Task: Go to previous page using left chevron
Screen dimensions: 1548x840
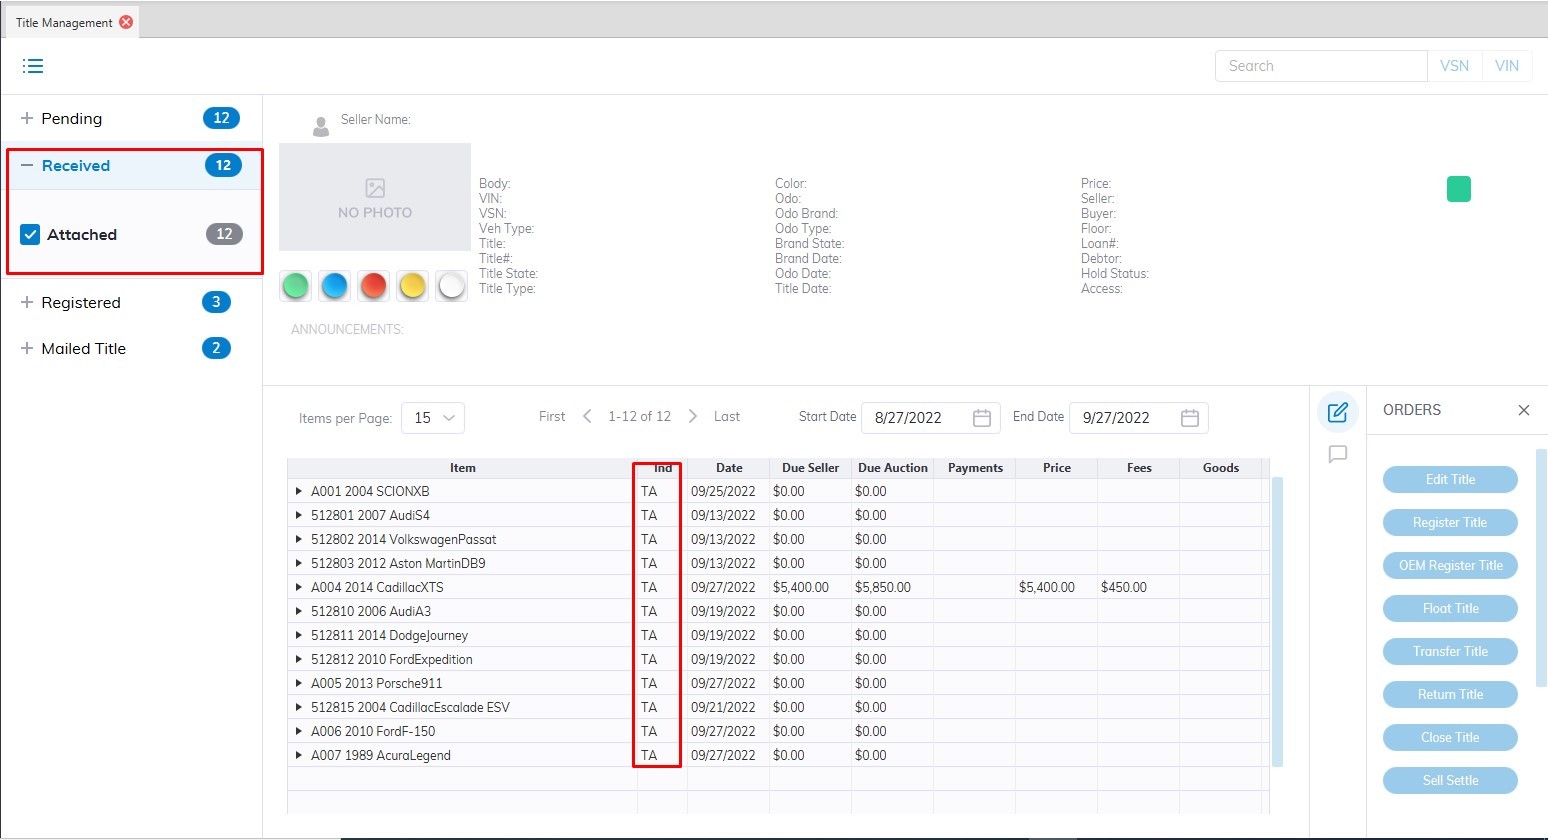Action: click(x=587, y=416)
